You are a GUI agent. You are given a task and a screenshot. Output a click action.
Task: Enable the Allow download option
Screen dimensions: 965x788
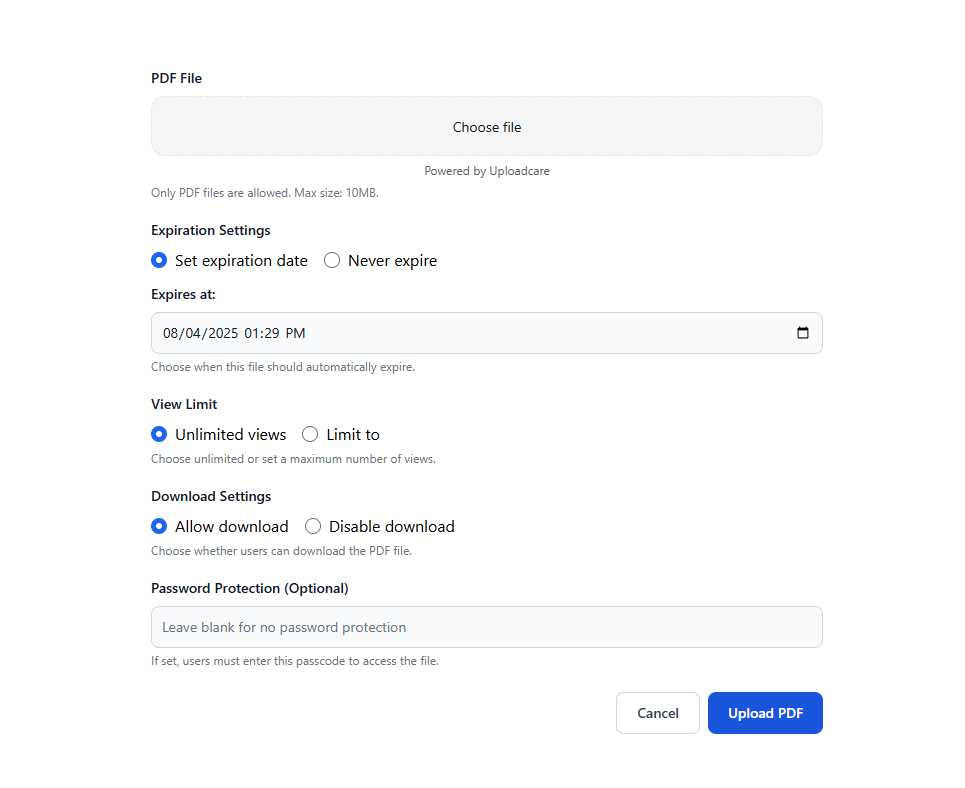point(159,526)
